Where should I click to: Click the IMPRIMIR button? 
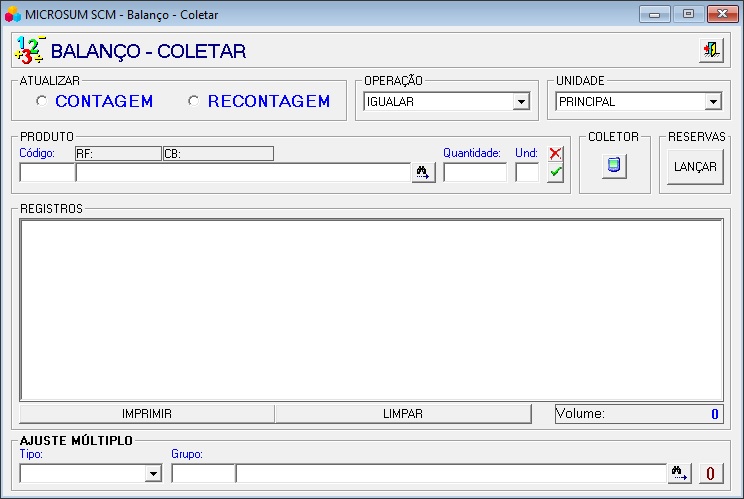tap(147, 414)
